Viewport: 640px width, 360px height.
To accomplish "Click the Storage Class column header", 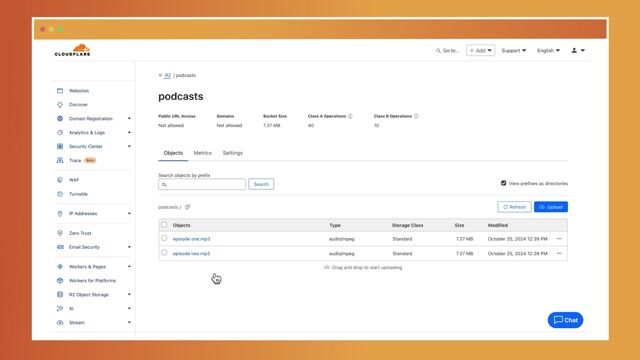I will (407, 225).
